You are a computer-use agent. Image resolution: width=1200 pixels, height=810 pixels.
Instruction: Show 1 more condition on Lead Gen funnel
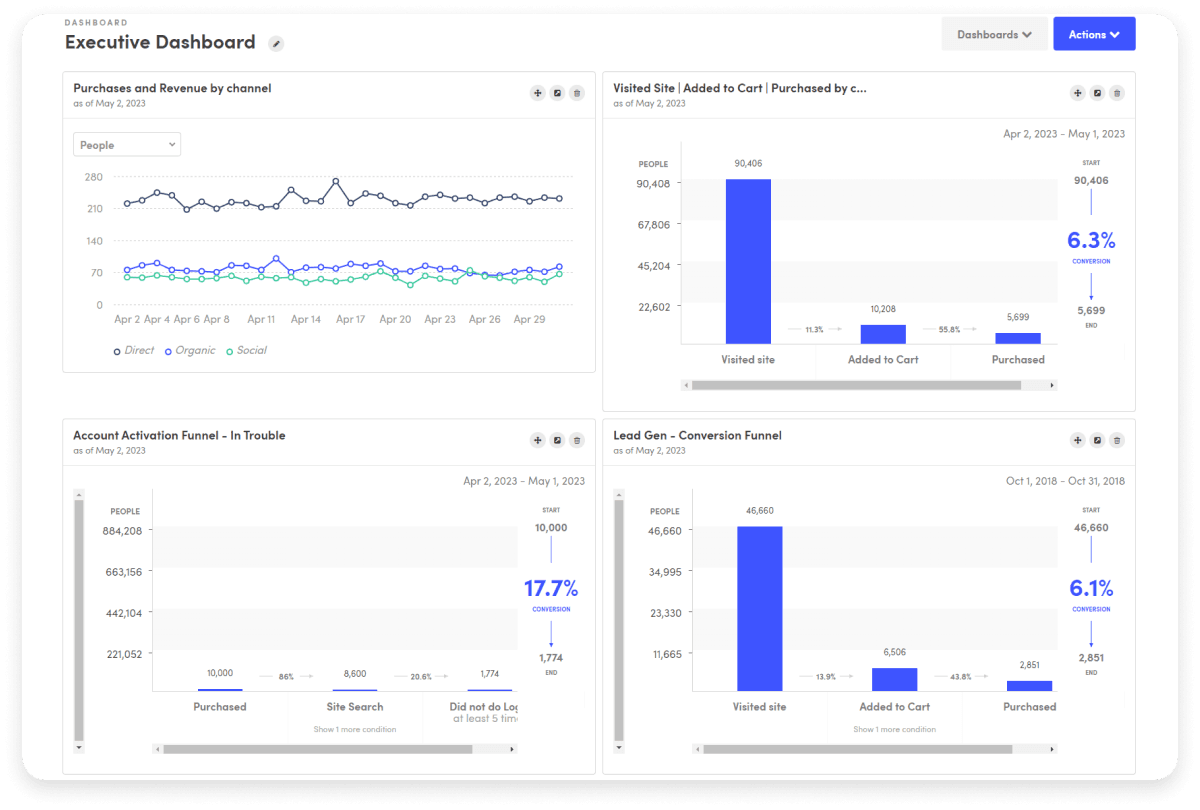coord(894,729)
